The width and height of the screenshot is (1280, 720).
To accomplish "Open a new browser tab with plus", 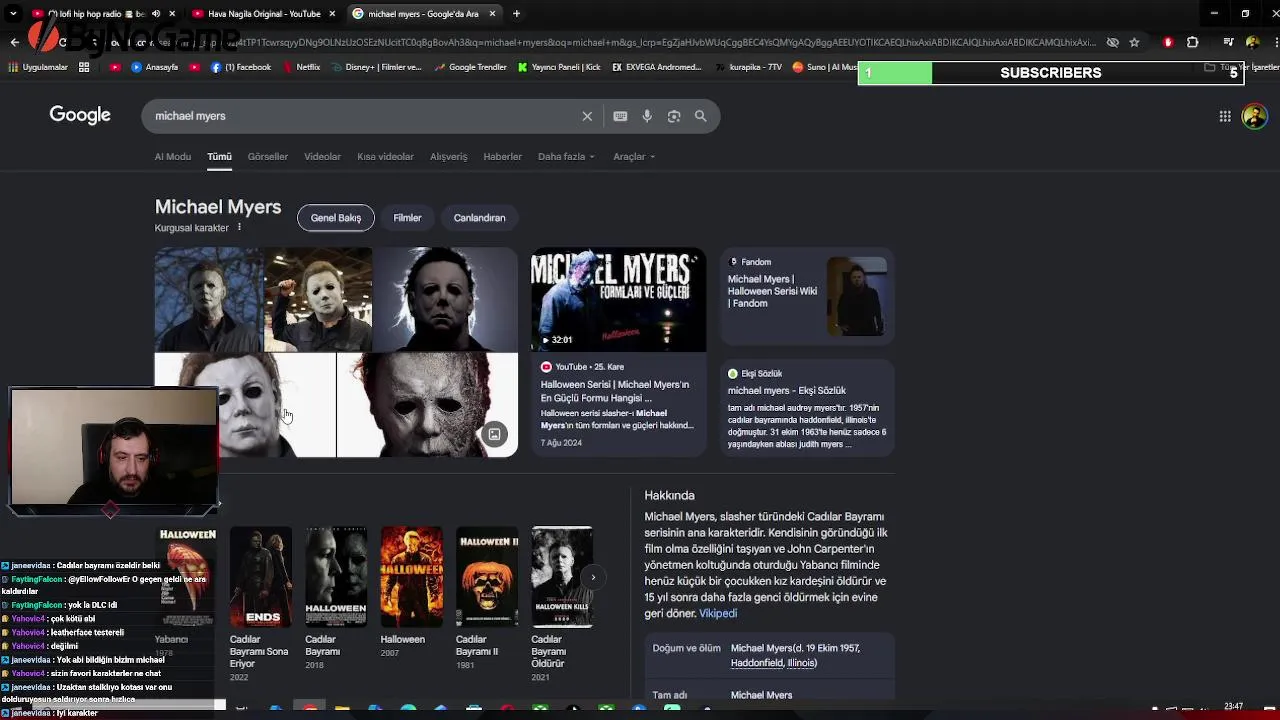I will 516,14.
